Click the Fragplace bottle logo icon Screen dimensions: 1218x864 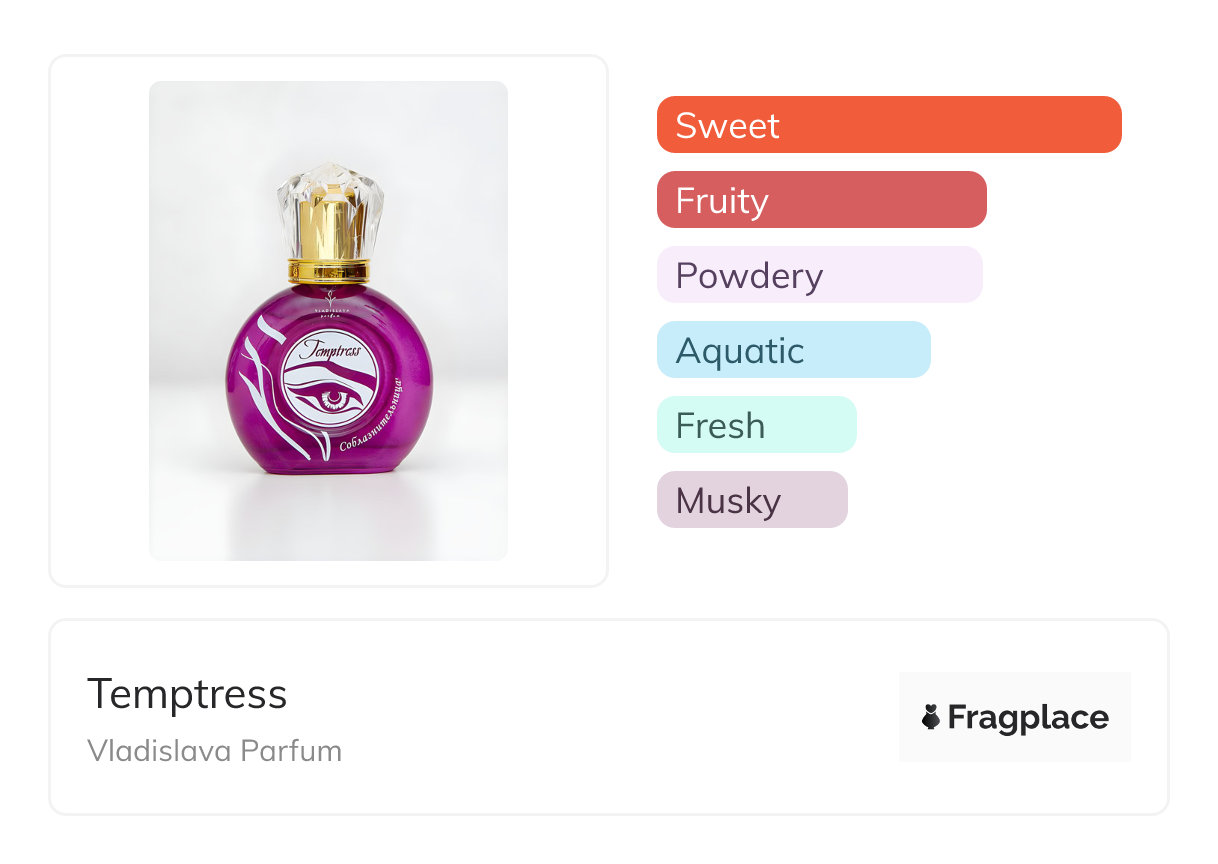pyautogui.click(x=931, y=717)
